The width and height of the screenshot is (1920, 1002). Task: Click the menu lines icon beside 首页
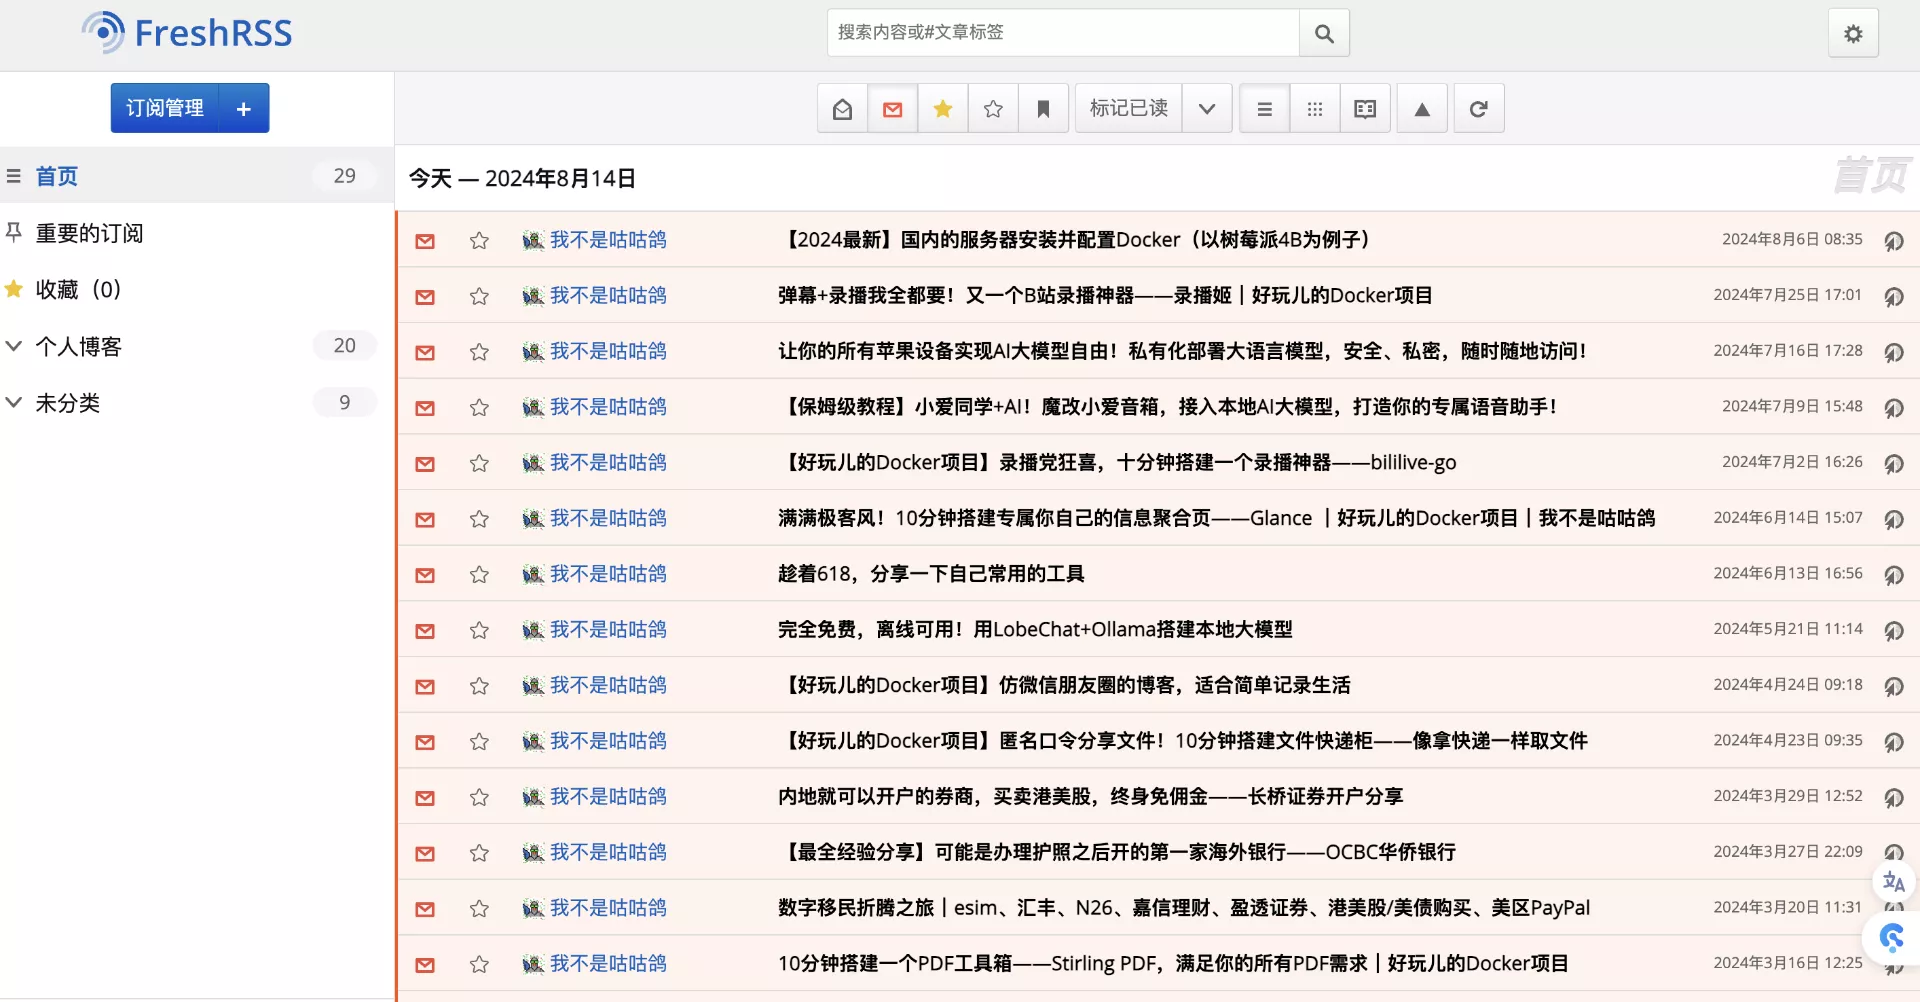[14, 176]
